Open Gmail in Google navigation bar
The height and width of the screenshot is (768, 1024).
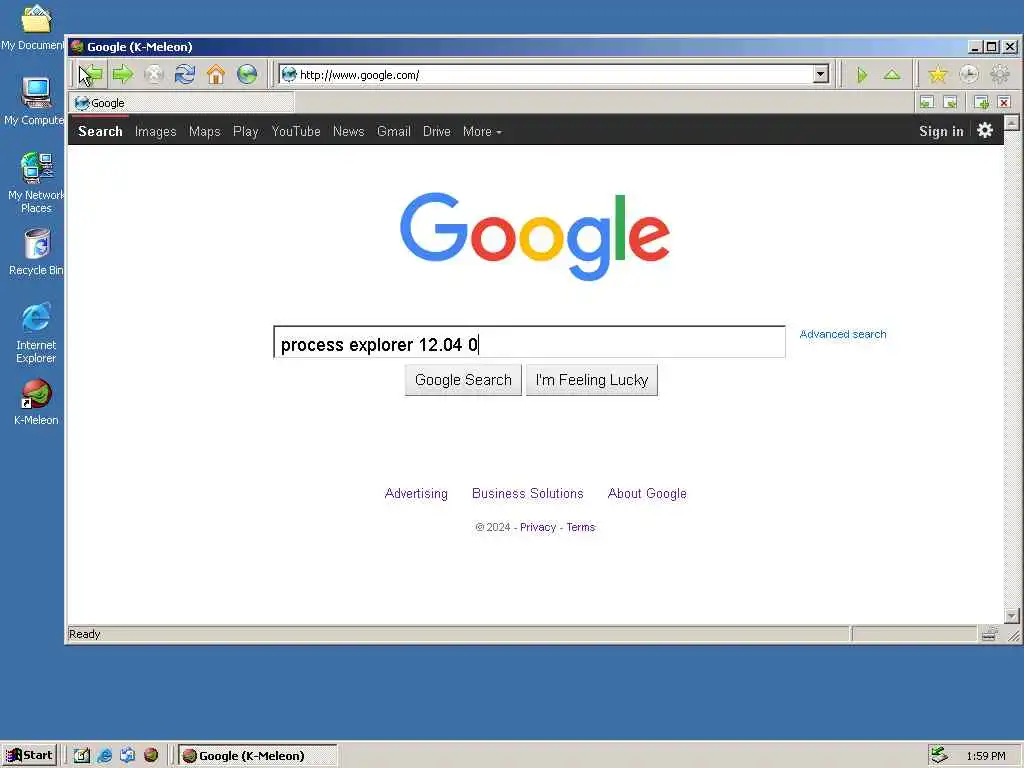(x=394, y=131)
